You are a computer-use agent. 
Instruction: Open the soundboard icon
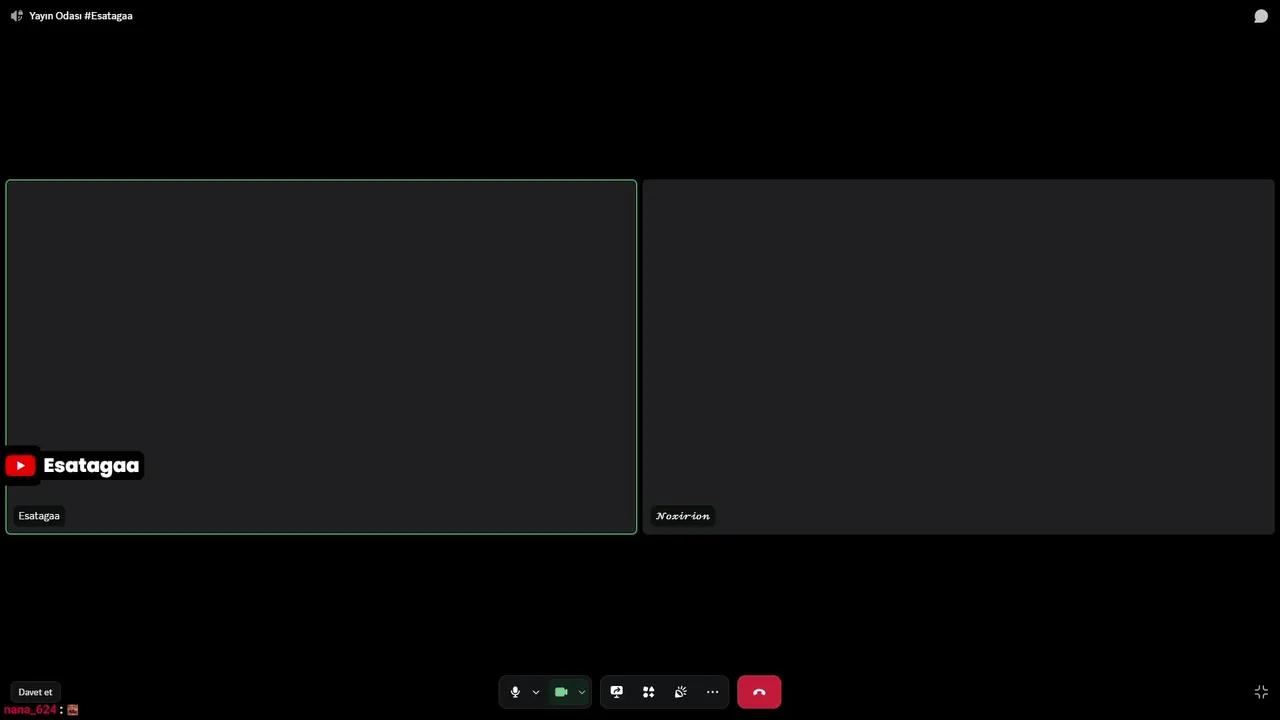[681, 692]
